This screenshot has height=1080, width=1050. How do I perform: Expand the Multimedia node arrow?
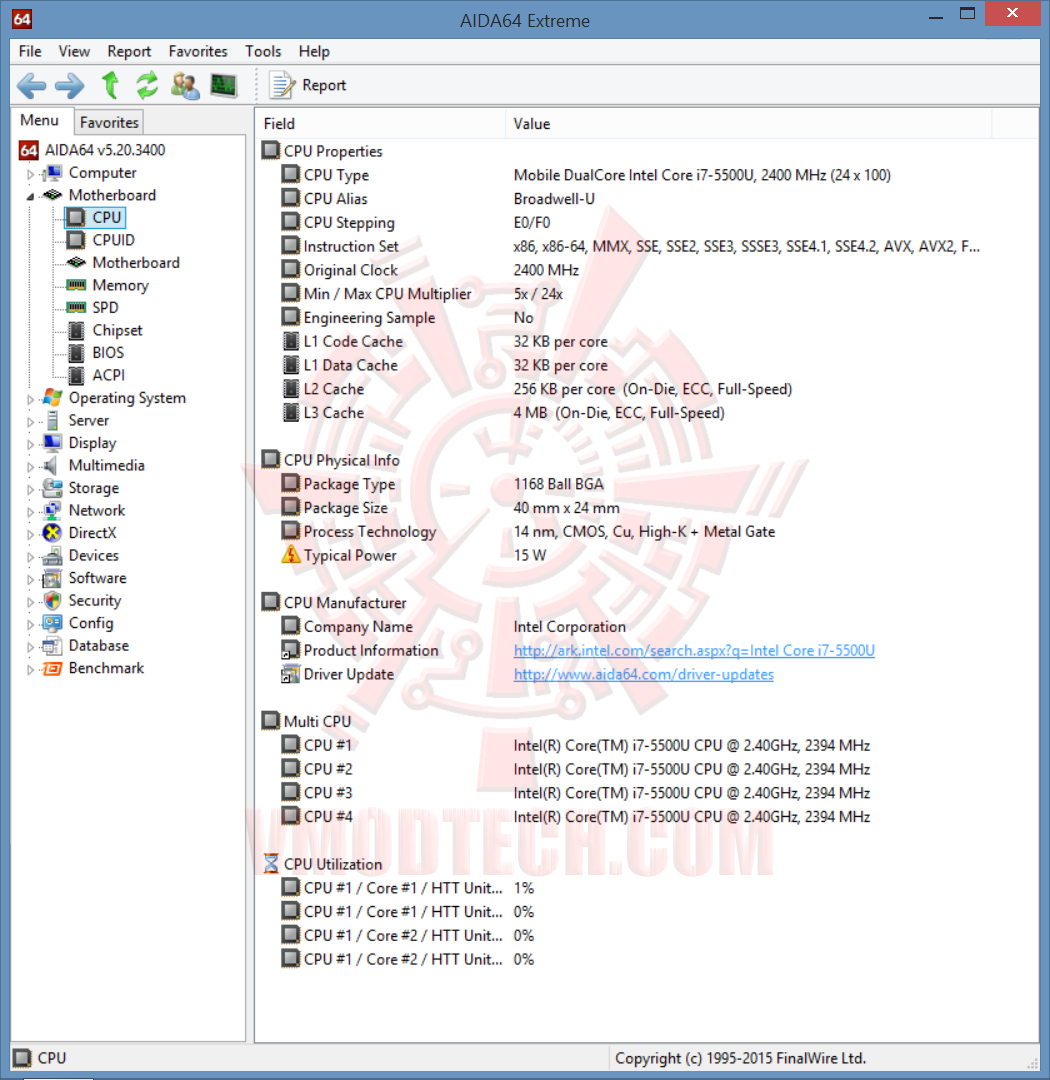click(30, 467)
